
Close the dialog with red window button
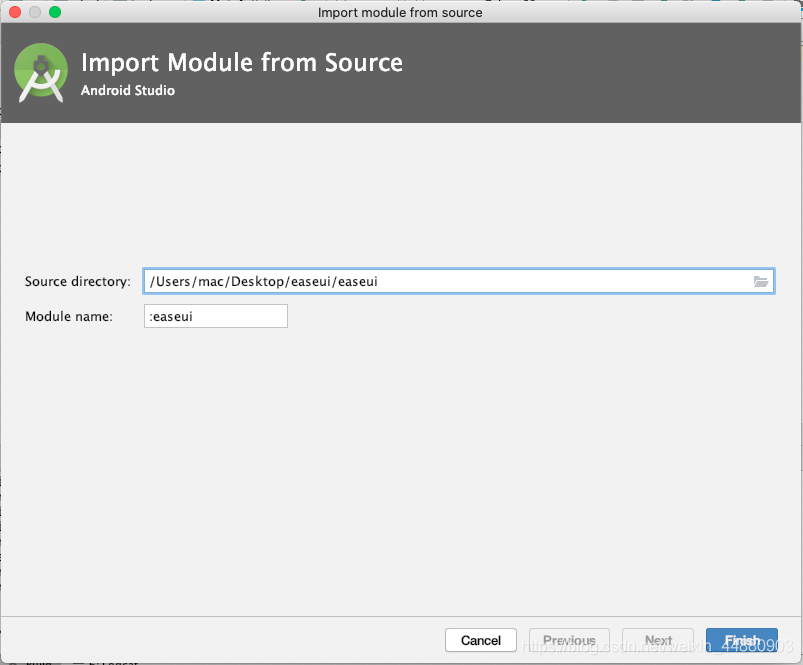point(15,12)
